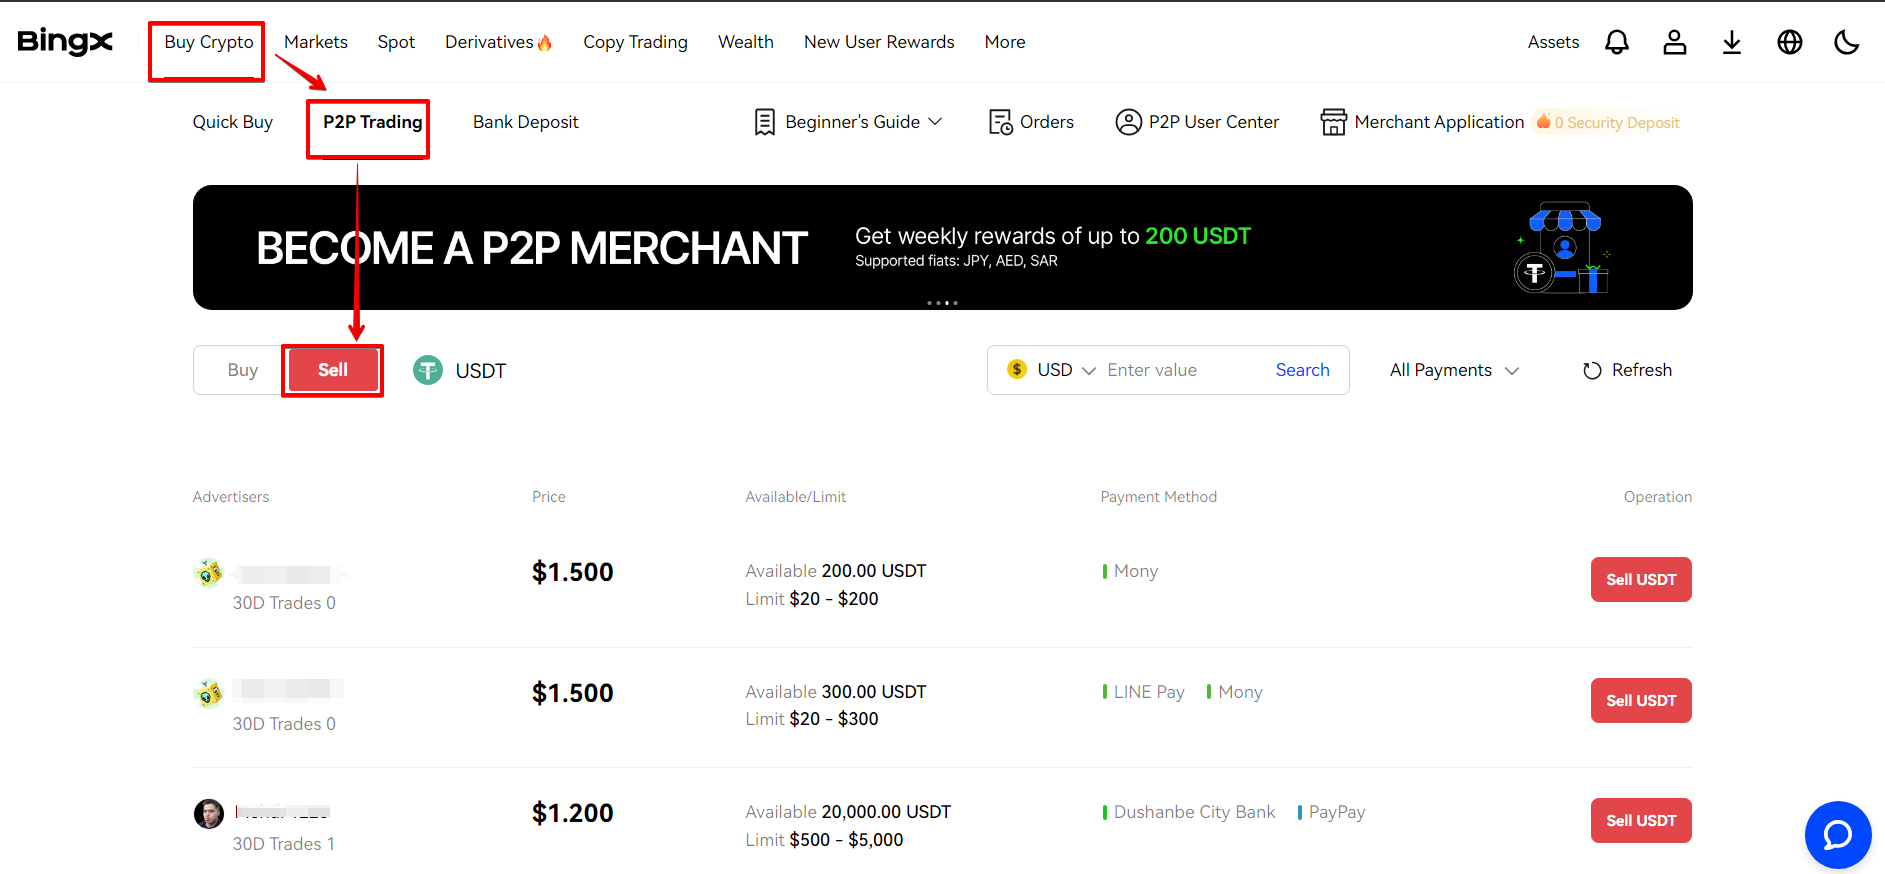
Task: Click the Derivatives flame icon
Action: pos(544,43)
